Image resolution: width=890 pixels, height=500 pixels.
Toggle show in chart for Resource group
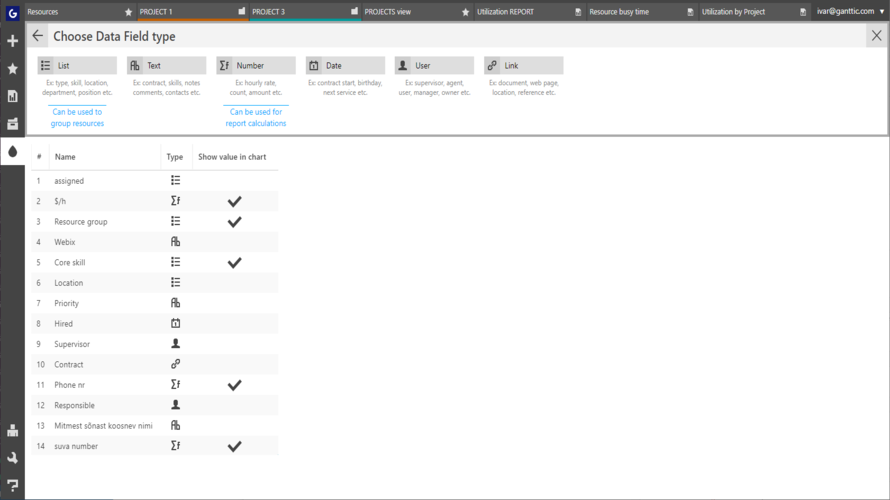coord(234,222)
